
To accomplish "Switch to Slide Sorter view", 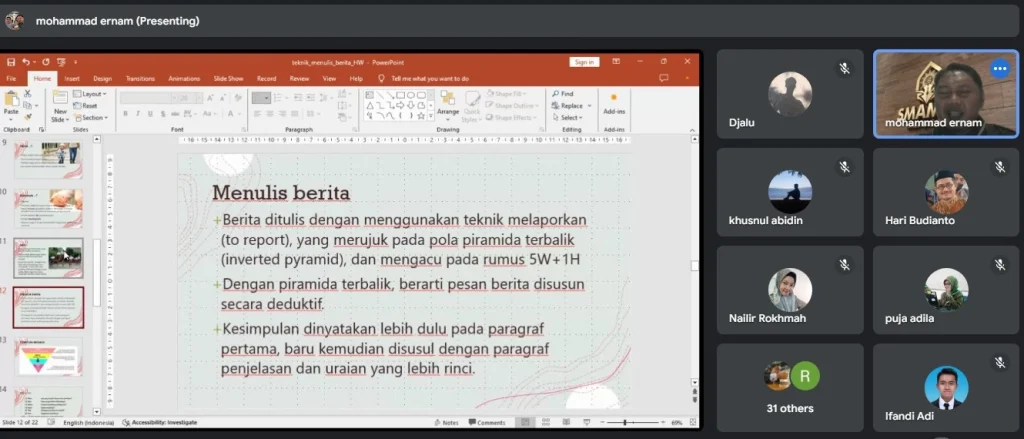I will [x=545, y=423].
